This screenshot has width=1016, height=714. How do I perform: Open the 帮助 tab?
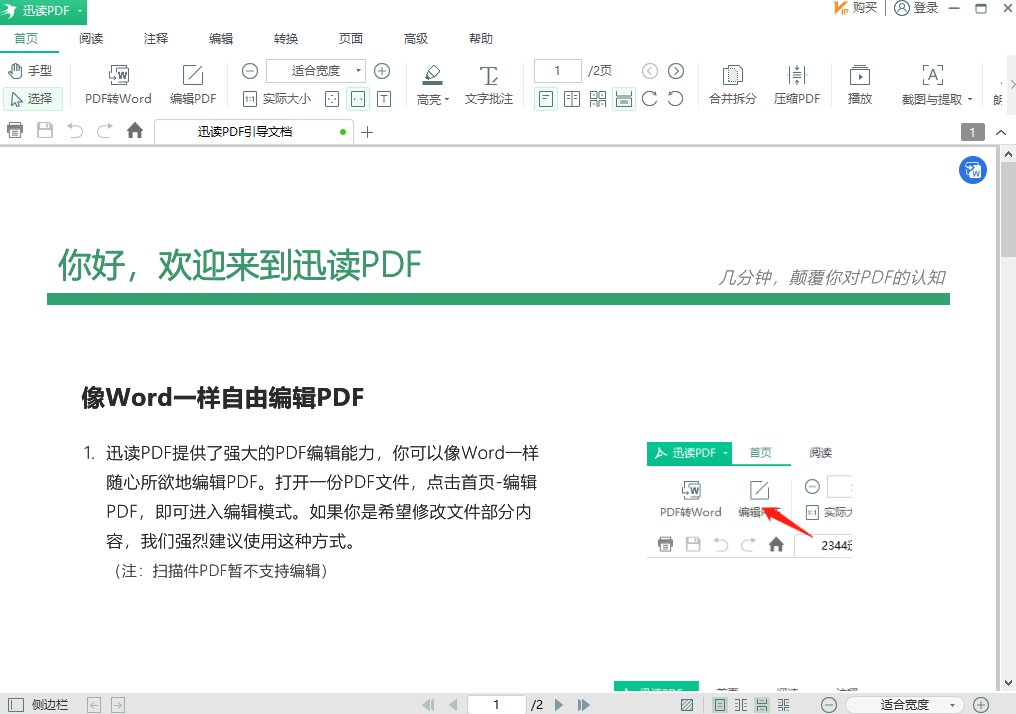coord(481,39)
